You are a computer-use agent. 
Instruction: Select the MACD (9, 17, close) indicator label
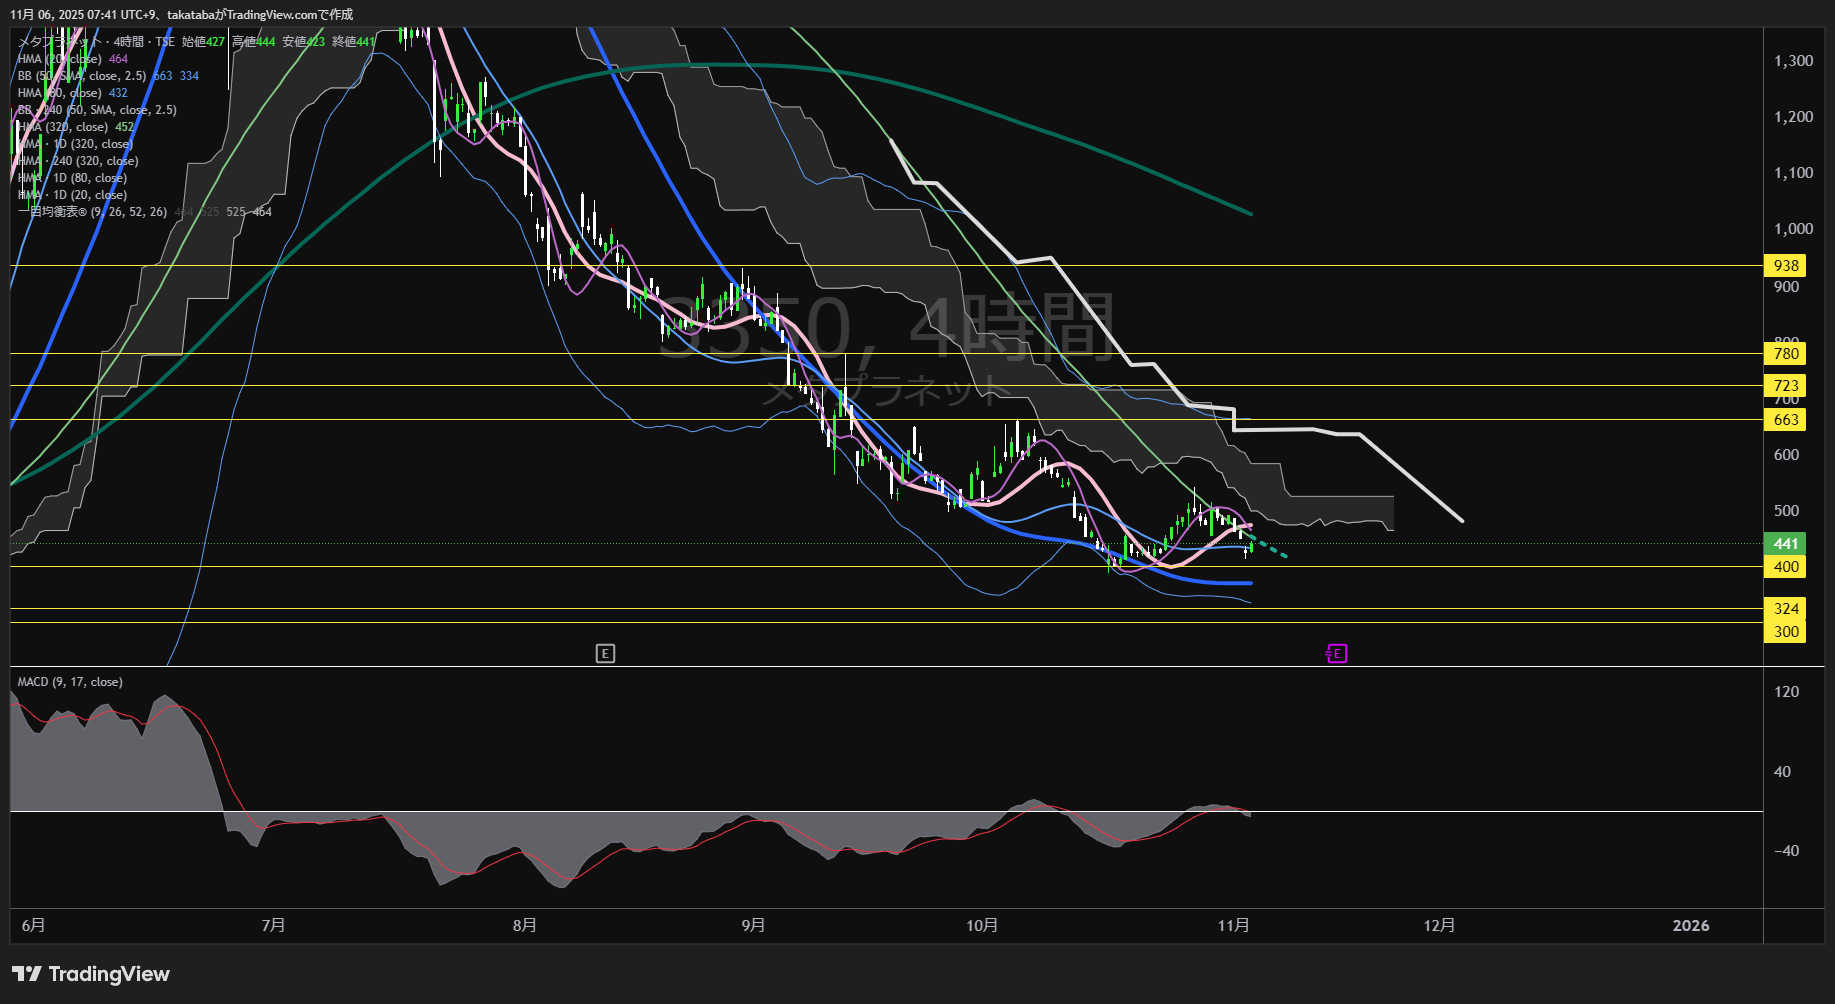click(x=70, y=682)
